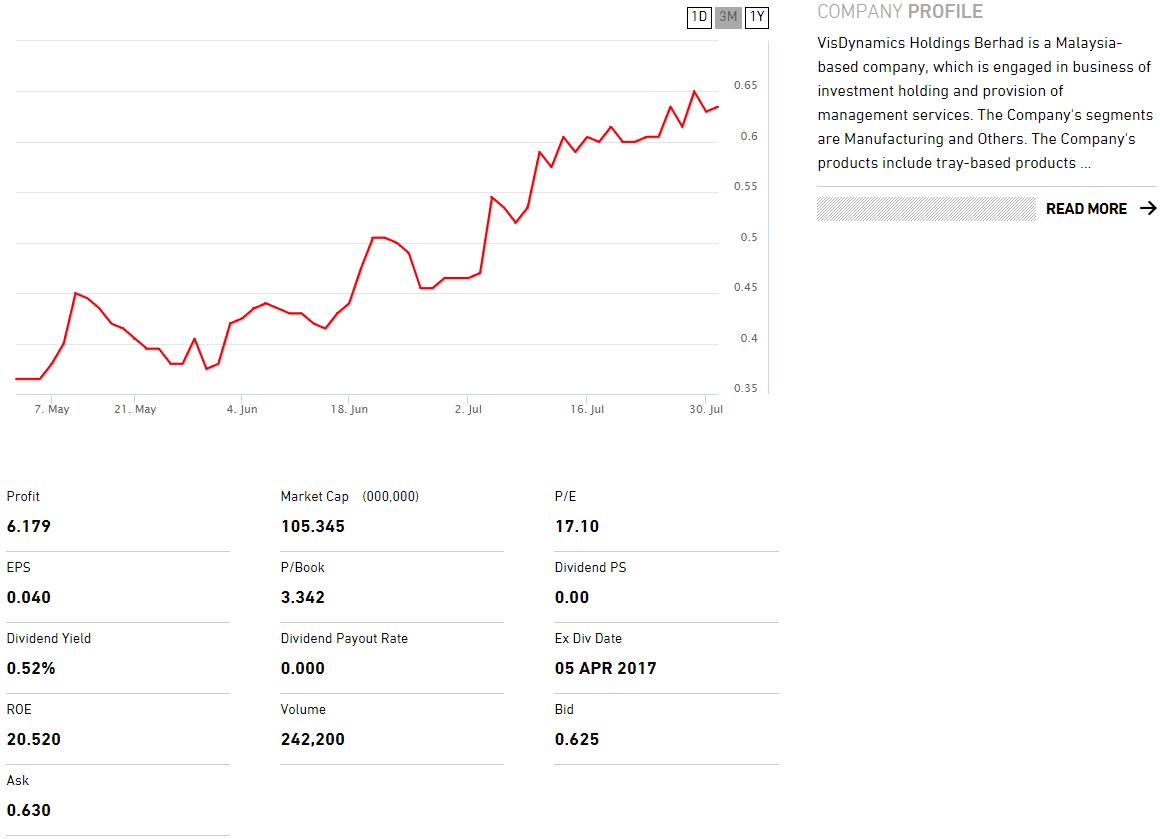Switch chart to 1D range
This screenshot has height=839, width=1160.
(700, 17)
